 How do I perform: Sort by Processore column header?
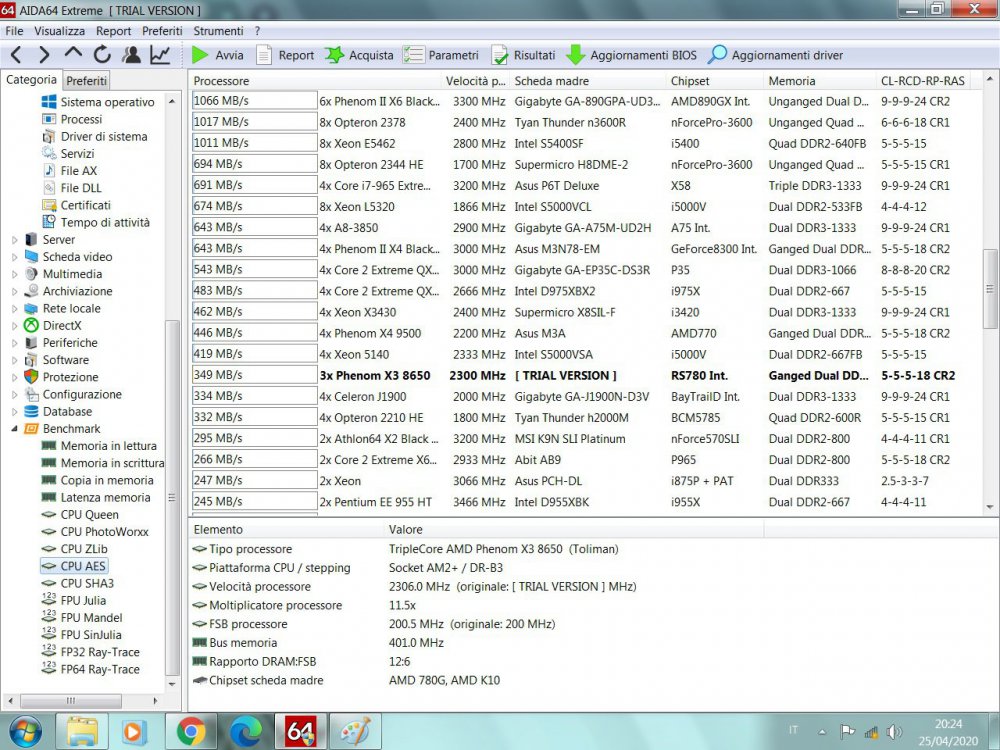[222, 81]
